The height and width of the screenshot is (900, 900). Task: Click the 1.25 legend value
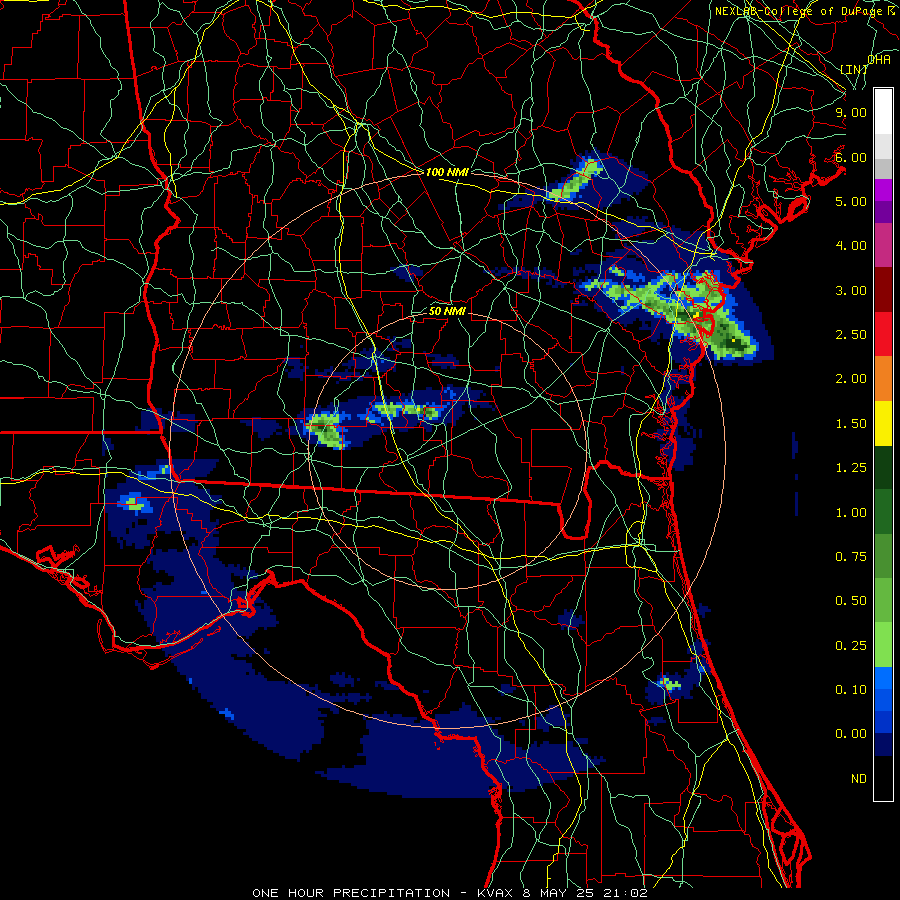point(851,468)
